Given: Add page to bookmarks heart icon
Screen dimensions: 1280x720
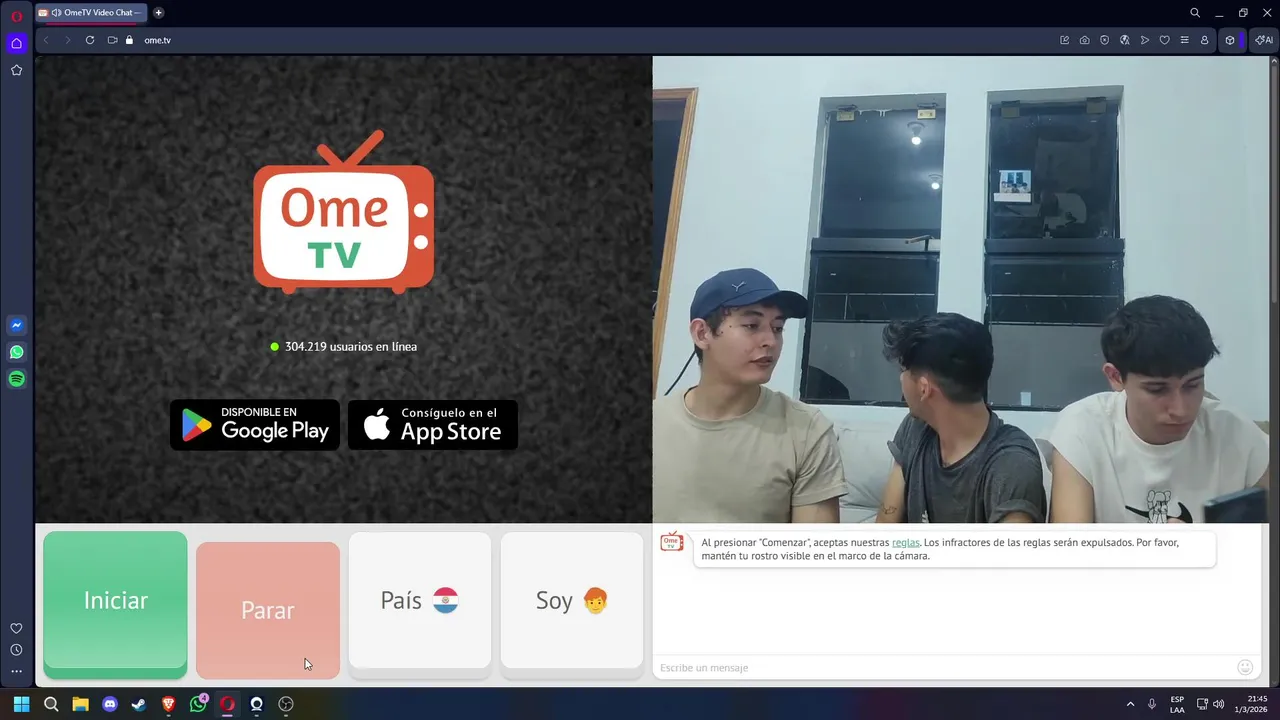Looking at the screenshot, I should (1164, 40).
